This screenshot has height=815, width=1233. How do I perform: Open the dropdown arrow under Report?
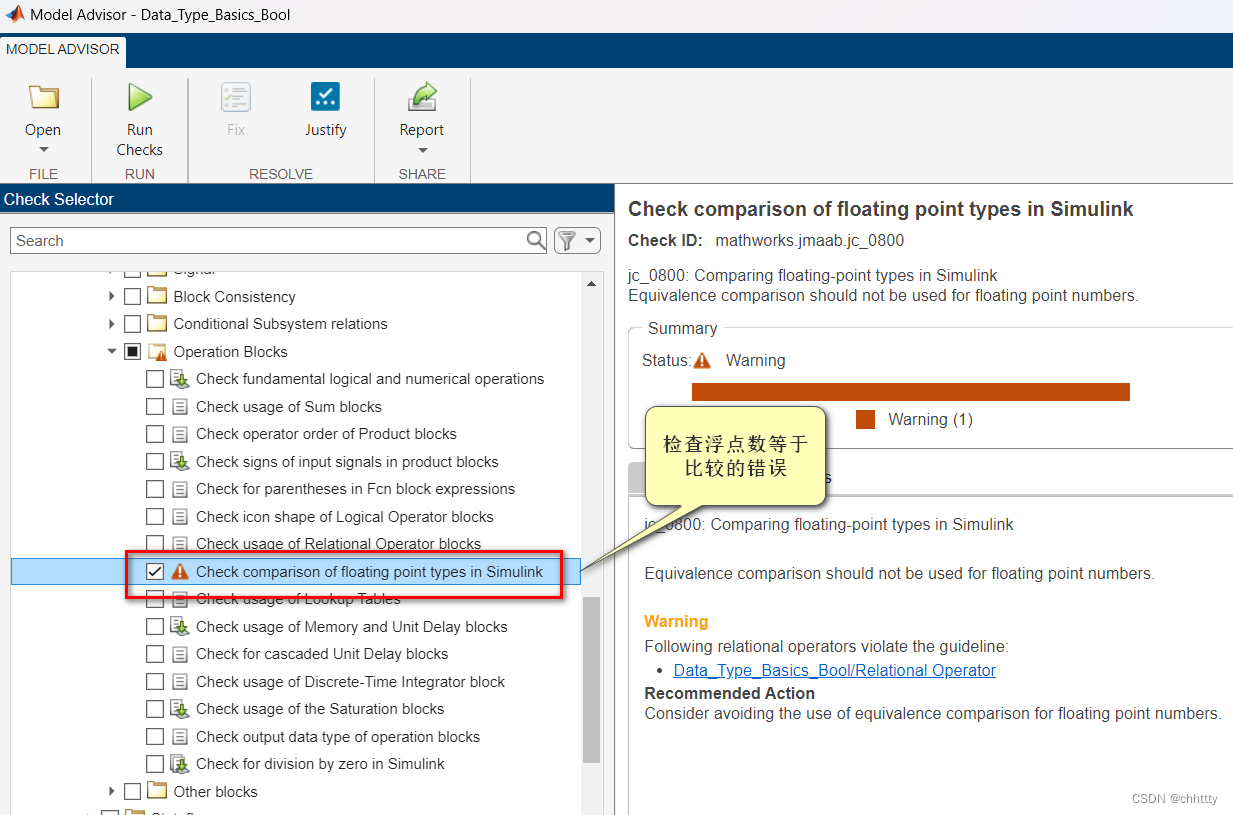point(422,151)
